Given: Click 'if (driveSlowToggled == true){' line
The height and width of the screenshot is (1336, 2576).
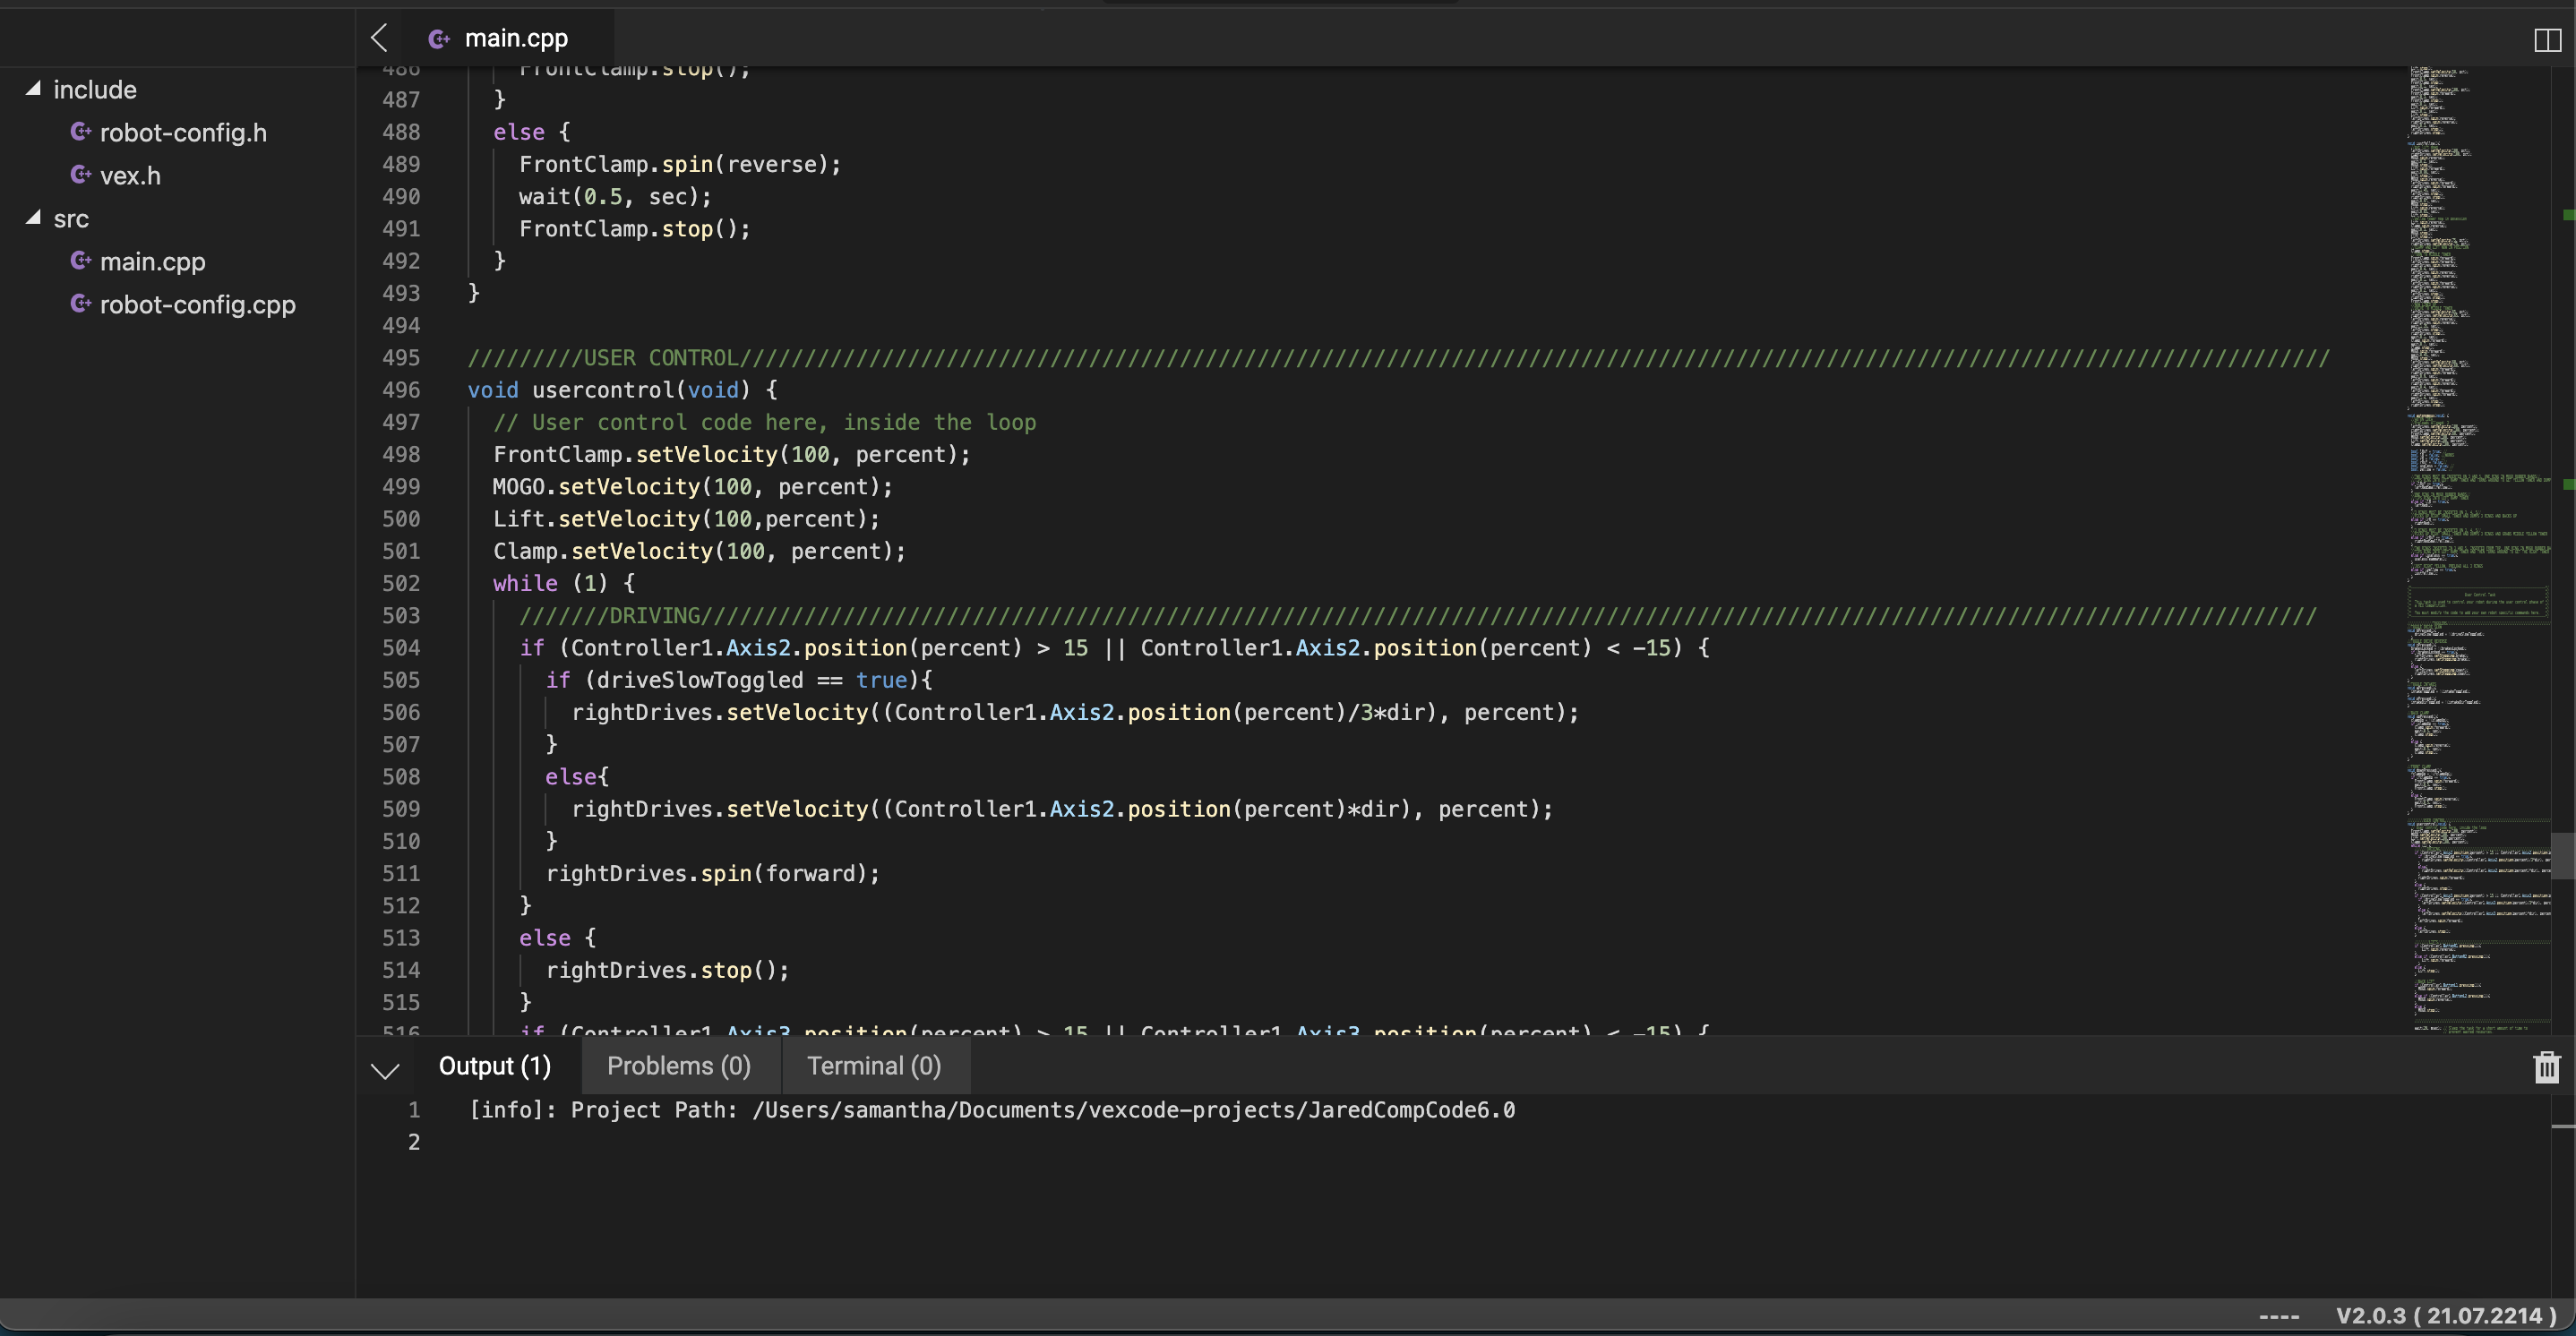Looking at the screenshot, I should coord(738,680).
